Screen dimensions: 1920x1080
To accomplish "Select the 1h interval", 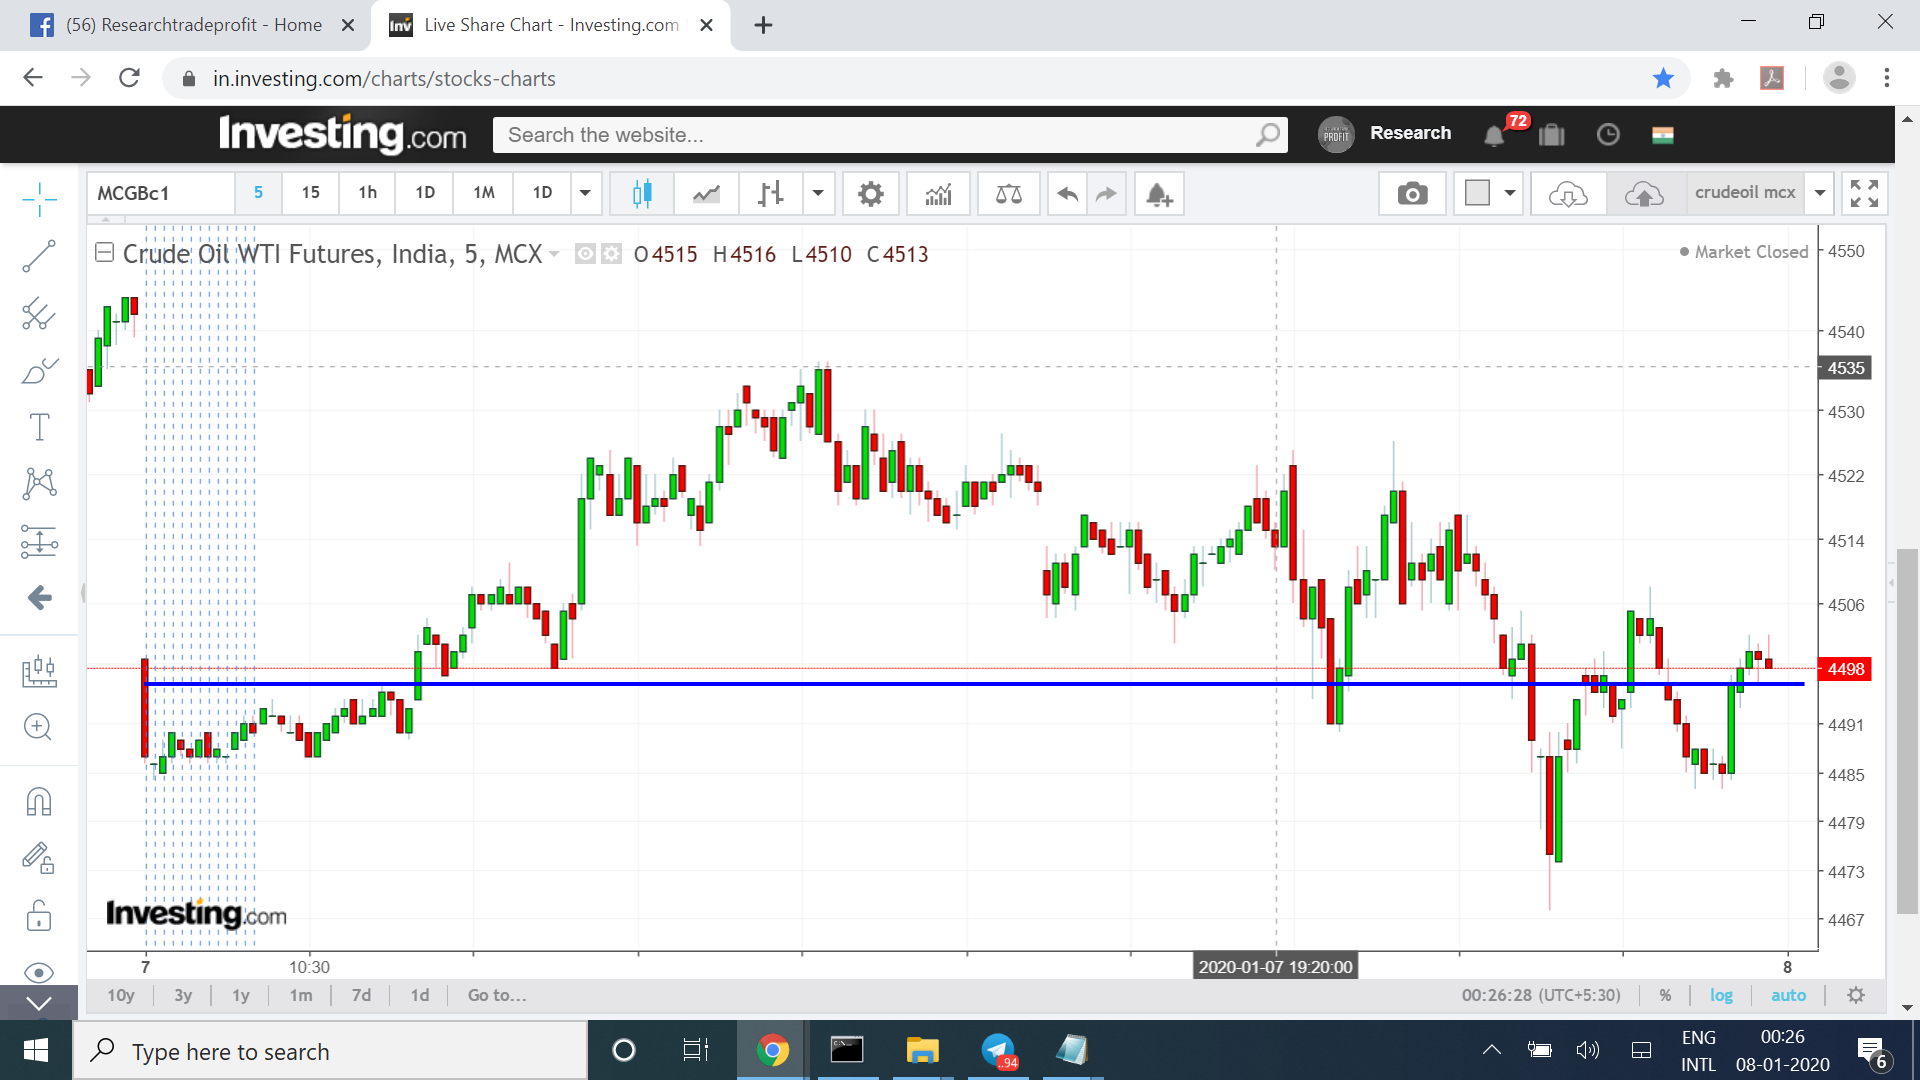I will point(367,193).
